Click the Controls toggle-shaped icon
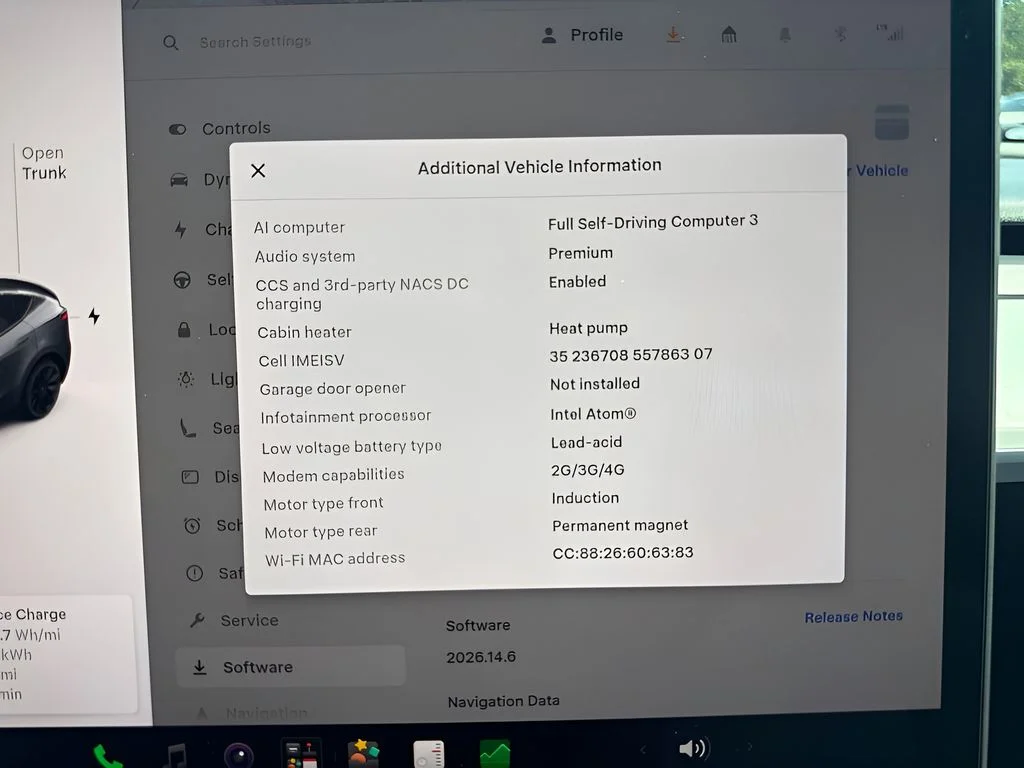 click(178, 129)
